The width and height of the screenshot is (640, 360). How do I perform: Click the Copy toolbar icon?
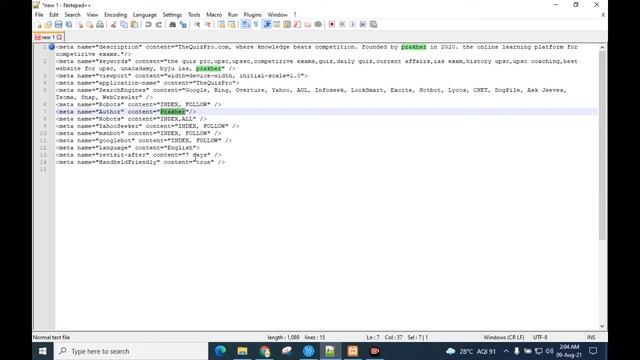(124, 24)
